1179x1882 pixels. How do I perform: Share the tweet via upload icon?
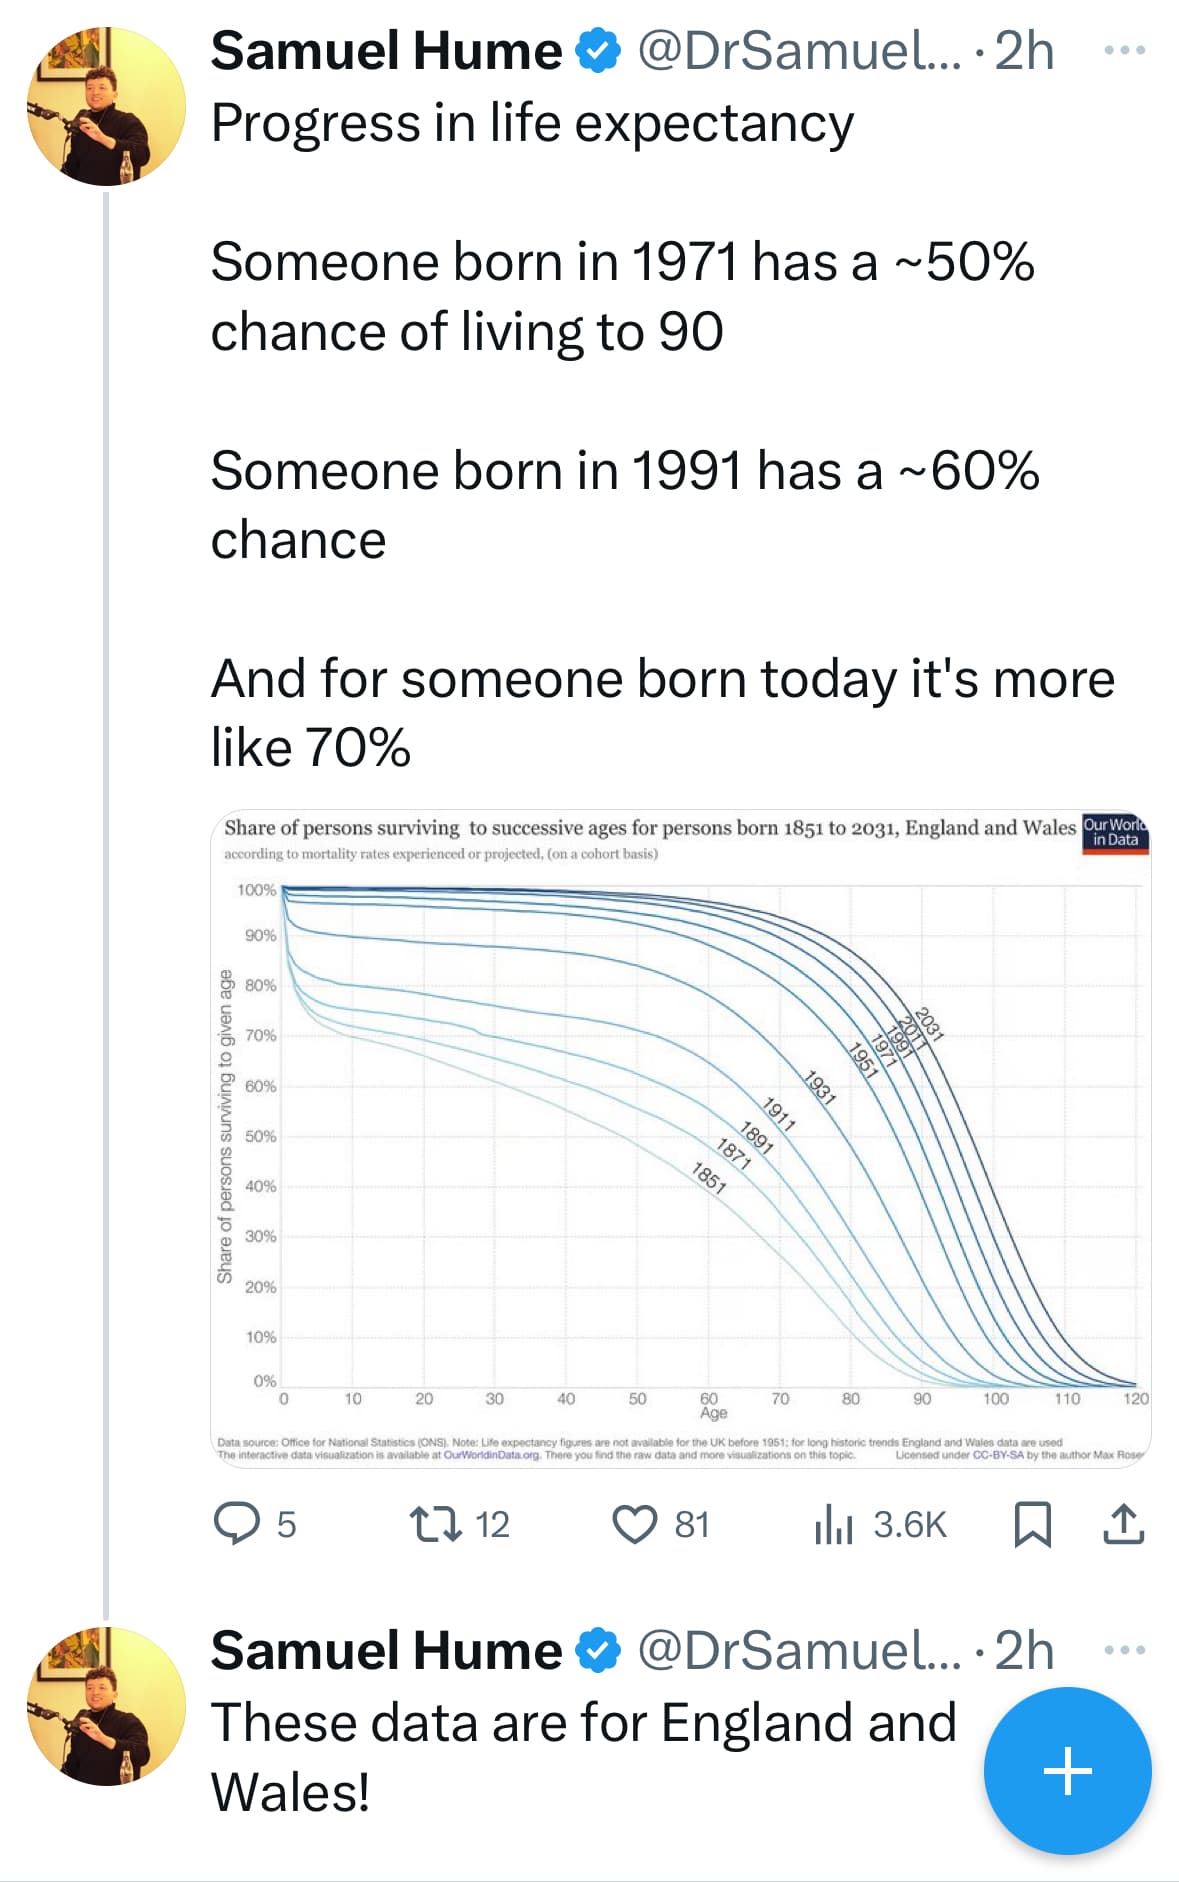pos(1124,1524)
